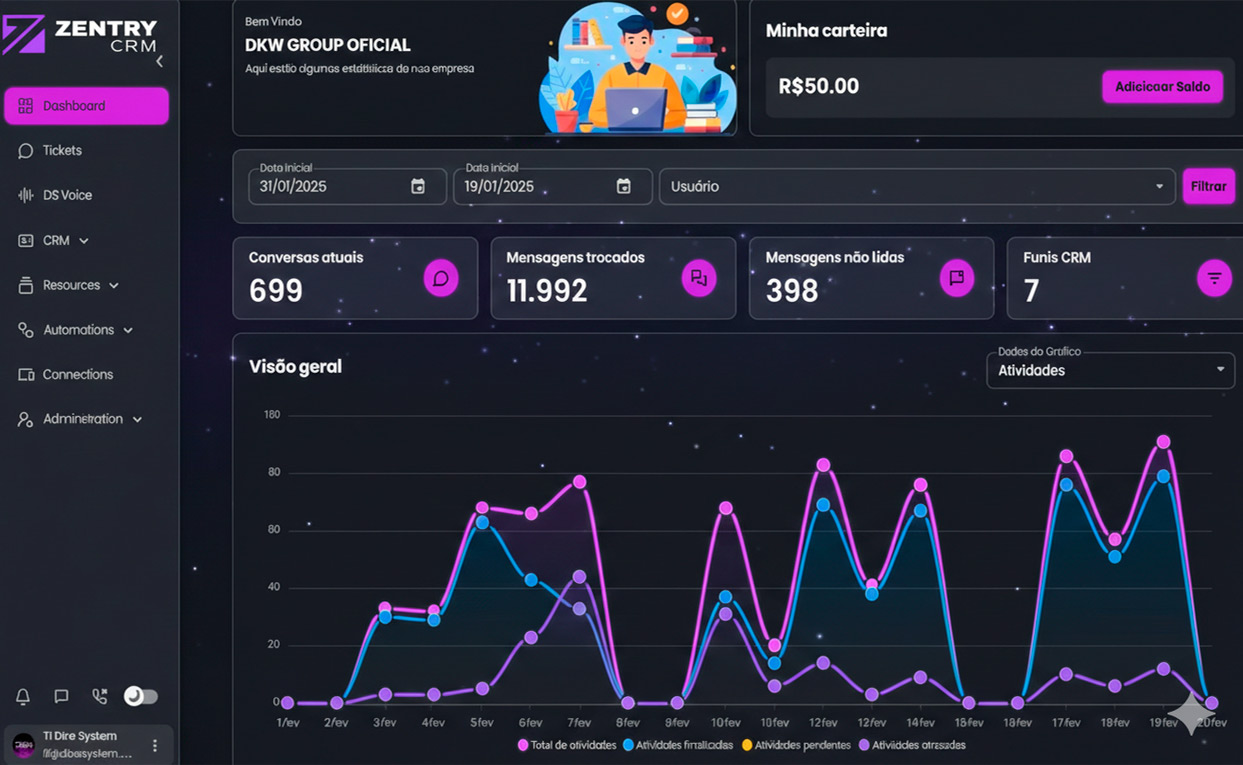Open the Atividades chart data dropdown
Viewport: 1243px width, 765px height.
[x=1110, y=370]
